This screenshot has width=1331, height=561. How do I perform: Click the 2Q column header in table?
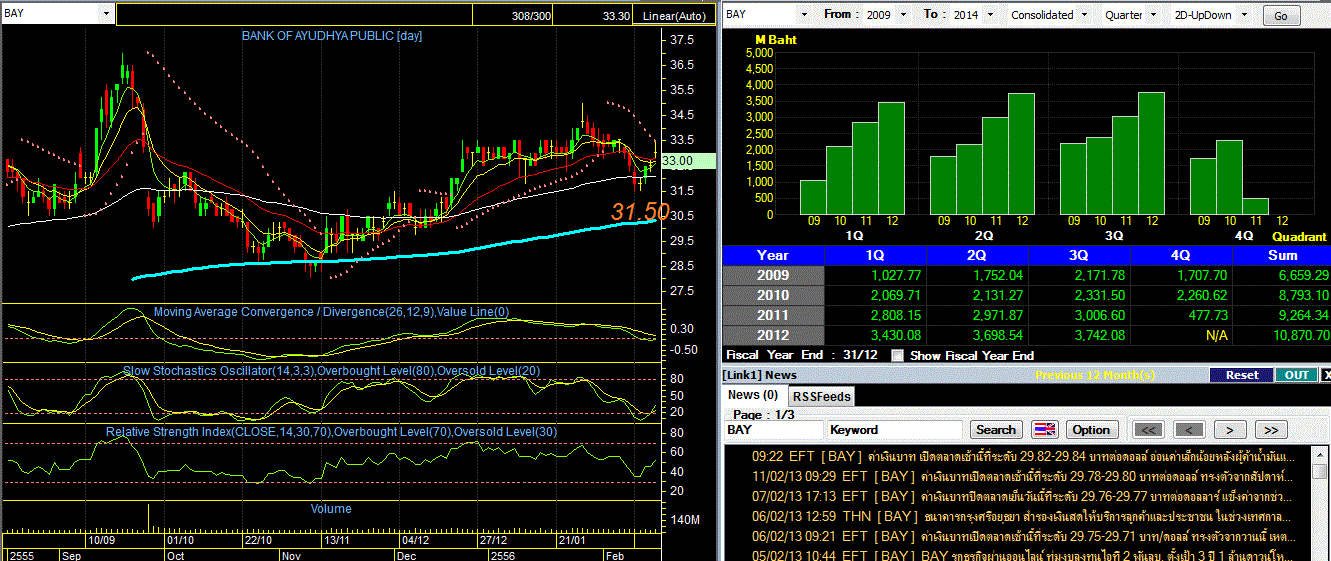click(x=978, y=255)
